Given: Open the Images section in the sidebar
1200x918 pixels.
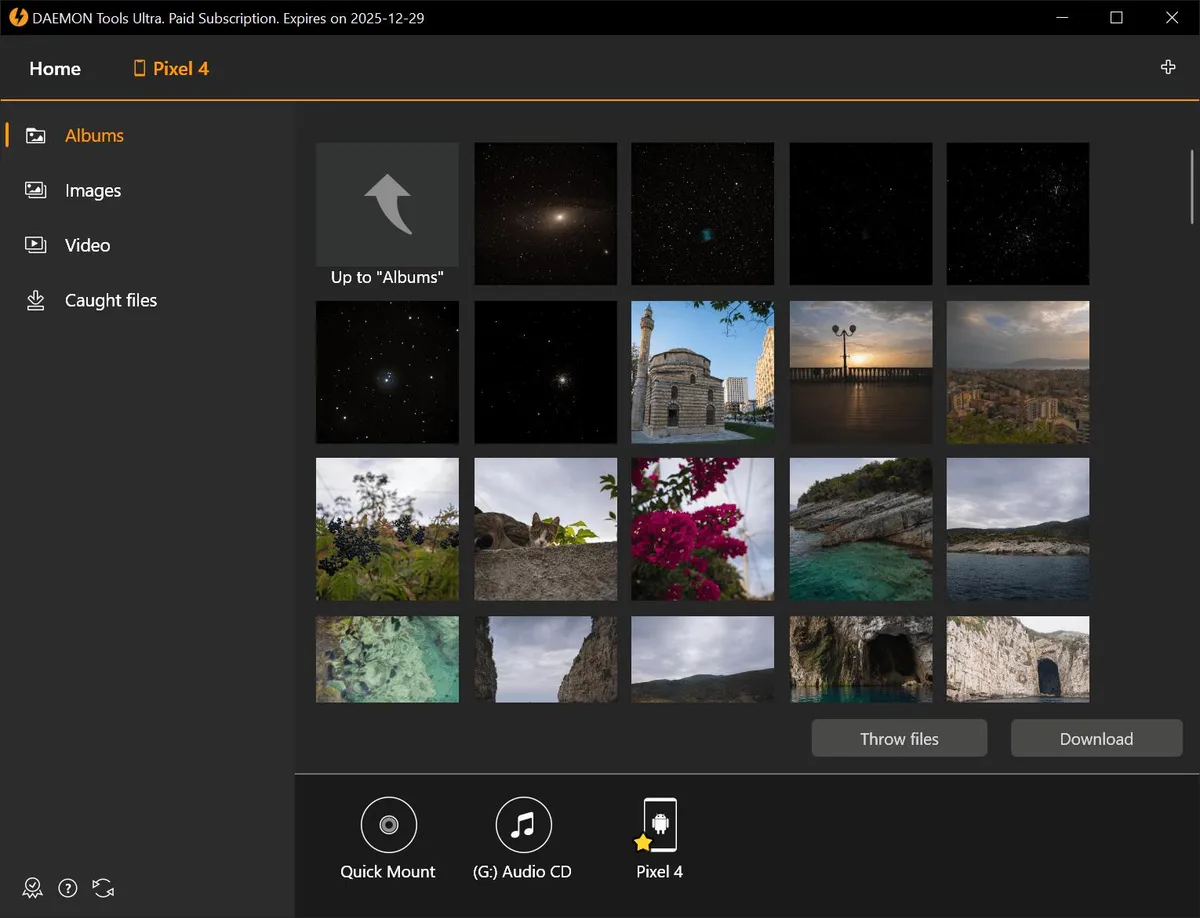Looking at the screenshot, I should click(x=92, y=190).
